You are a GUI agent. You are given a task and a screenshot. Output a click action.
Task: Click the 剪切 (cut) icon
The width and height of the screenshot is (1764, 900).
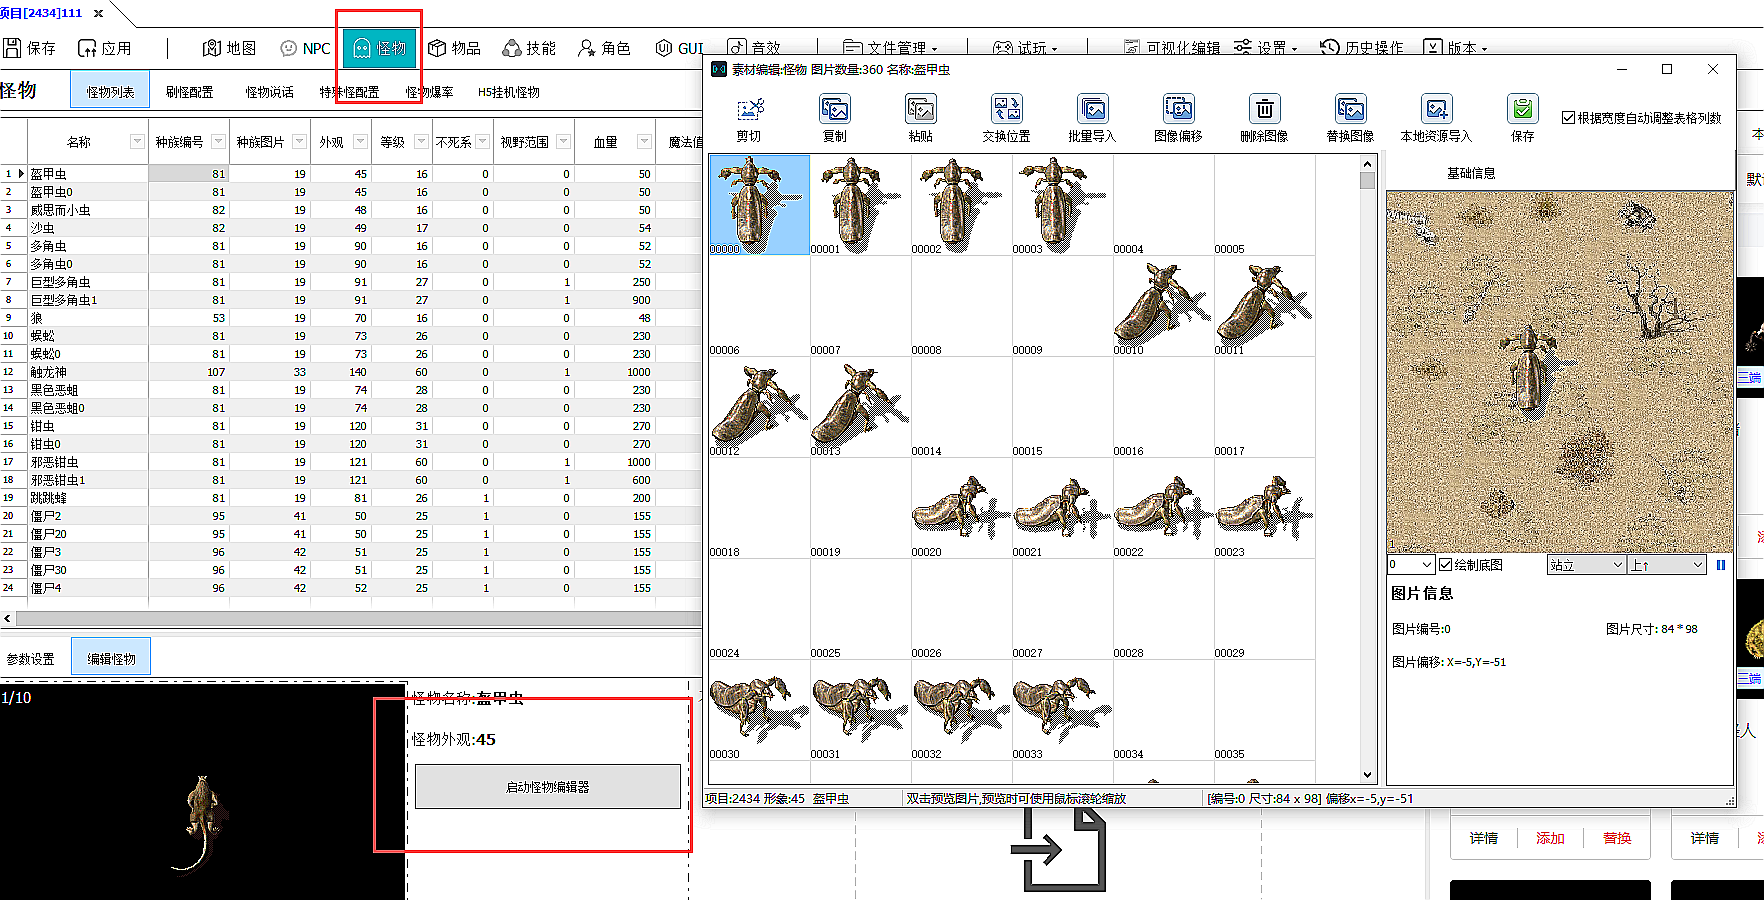tap(749, 109)
